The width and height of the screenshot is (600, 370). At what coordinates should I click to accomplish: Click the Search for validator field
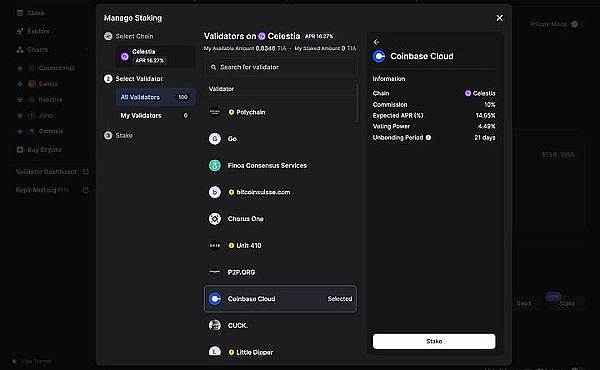click(x=281, y=67)
